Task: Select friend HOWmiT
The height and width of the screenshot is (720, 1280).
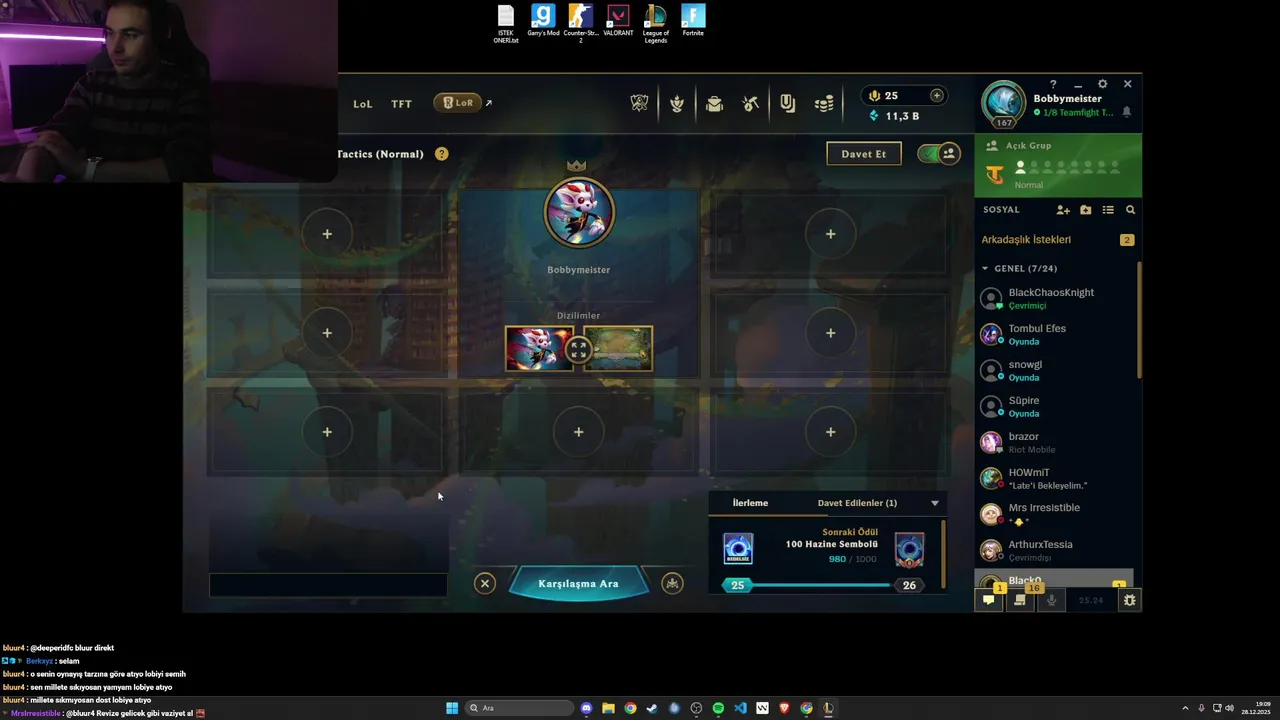Action: (x=1057, y=478)
